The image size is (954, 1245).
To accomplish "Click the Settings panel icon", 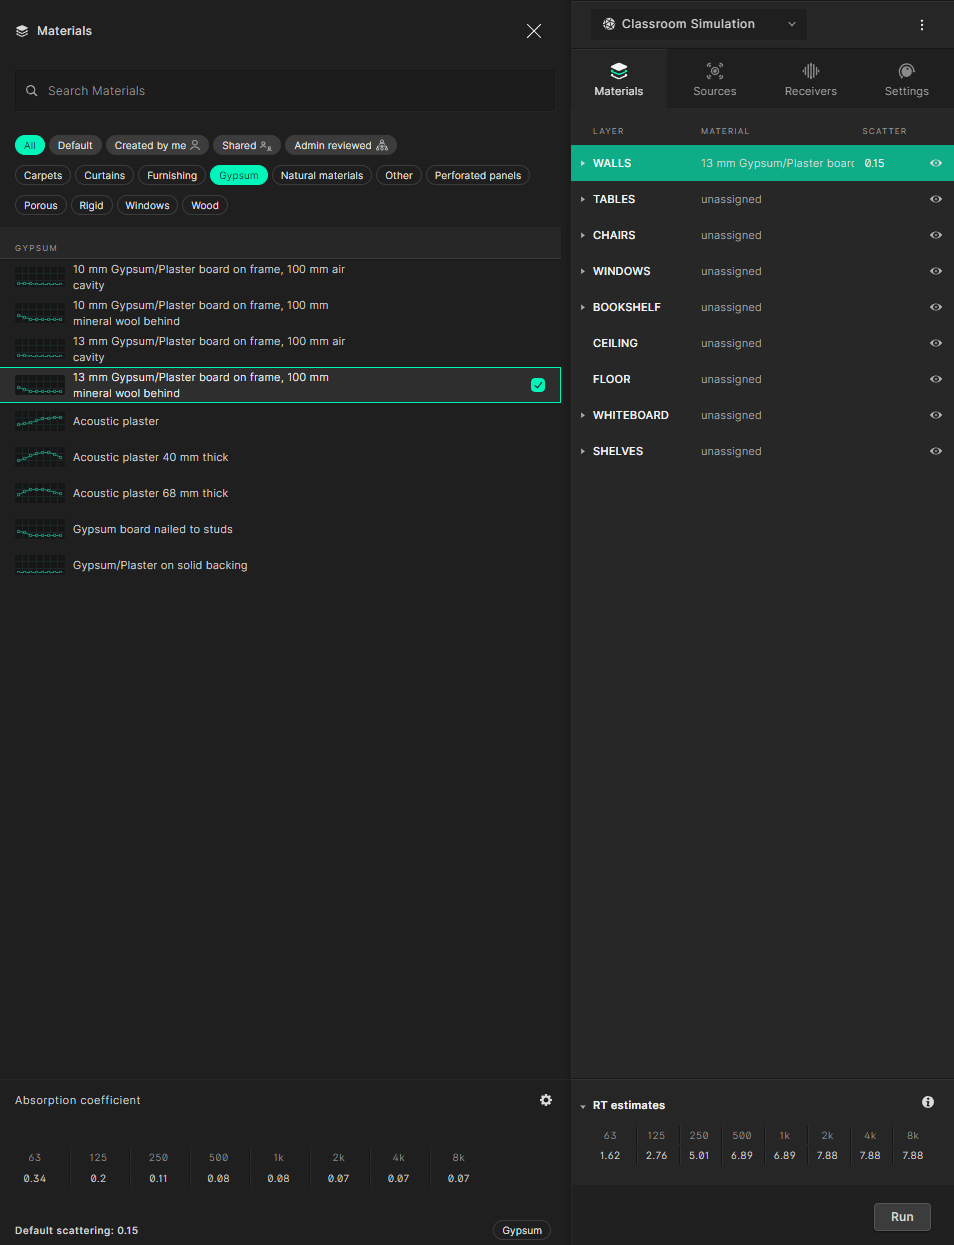I will (907, 71).
